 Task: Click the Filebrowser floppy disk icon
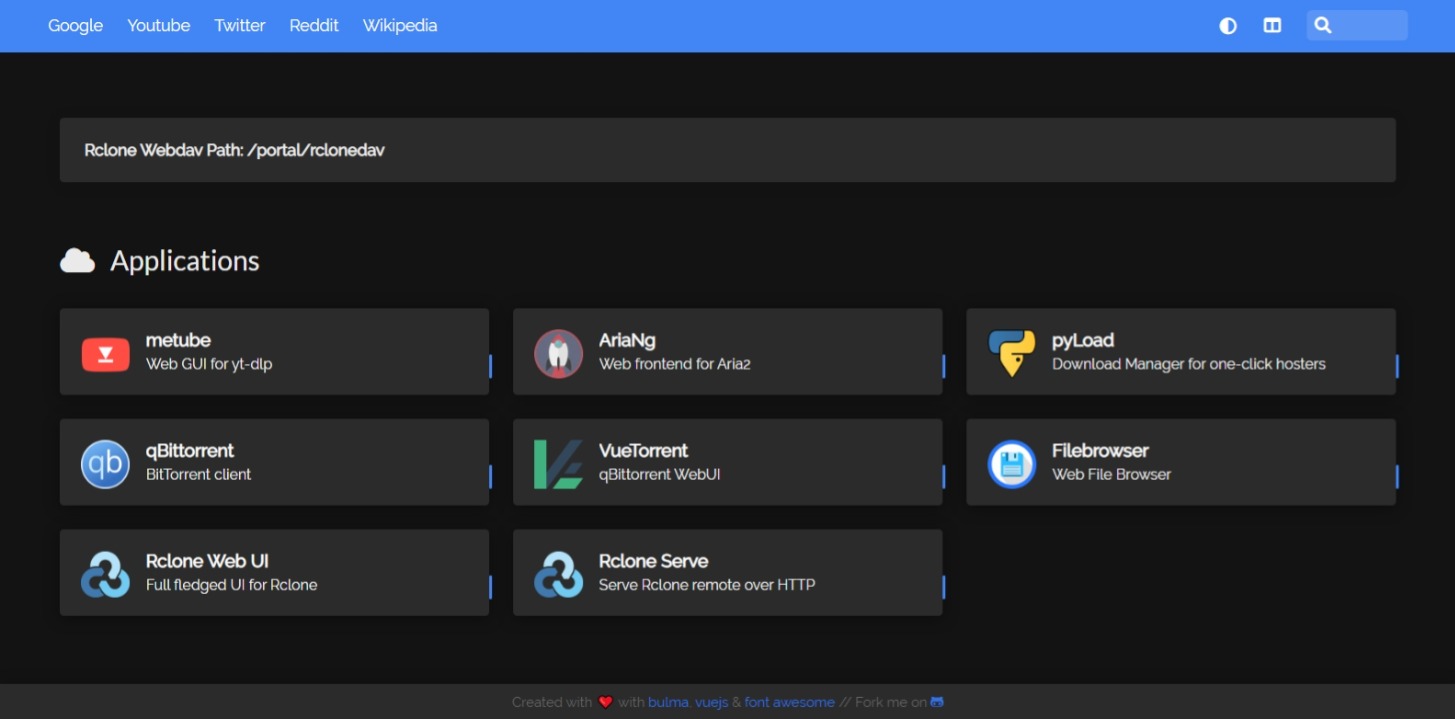tap(1011, 464)
